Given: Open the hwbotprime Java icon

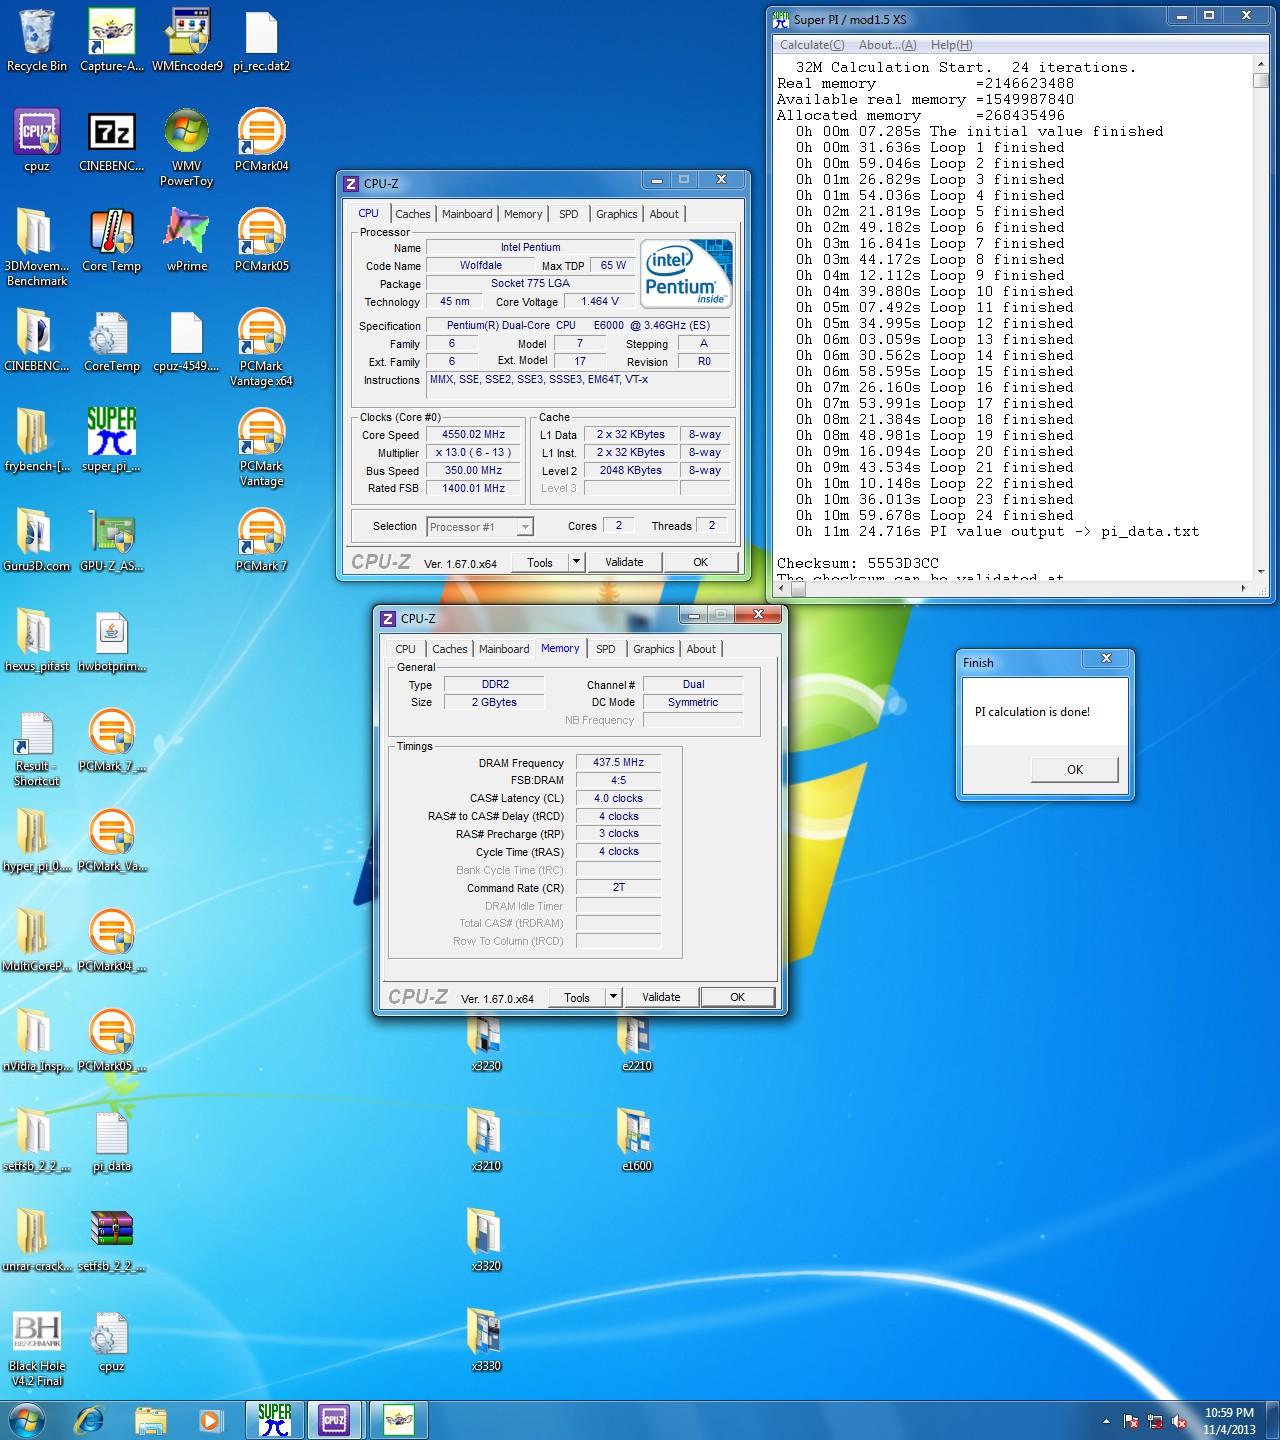Looking at the screenshot, I should [111, 640].
